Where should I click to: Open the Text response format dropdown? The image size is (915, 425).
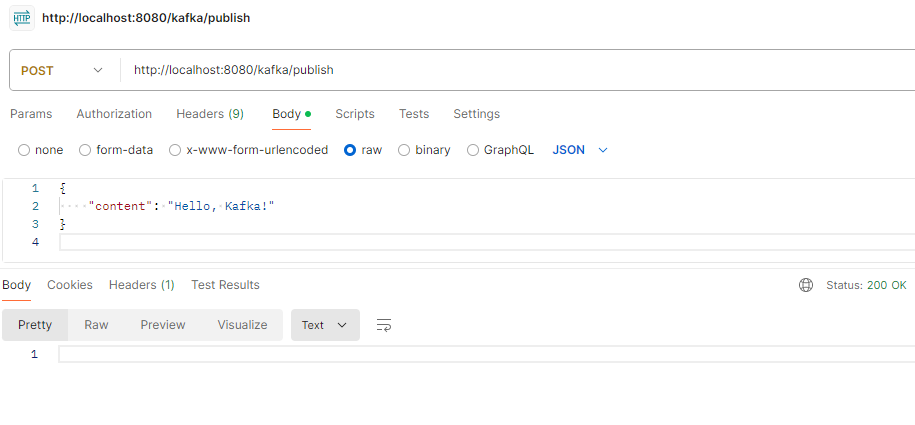(x=325, y=325)
